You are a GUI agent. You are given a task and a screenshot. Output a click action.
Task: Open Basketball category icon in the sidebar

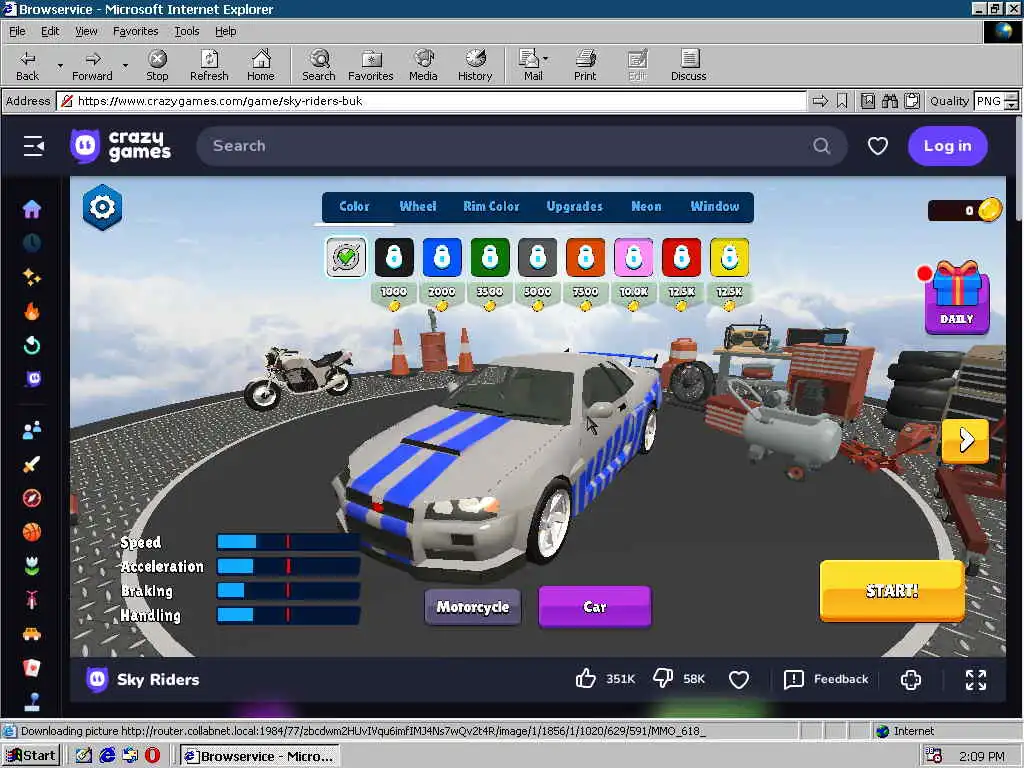point(32,532)
